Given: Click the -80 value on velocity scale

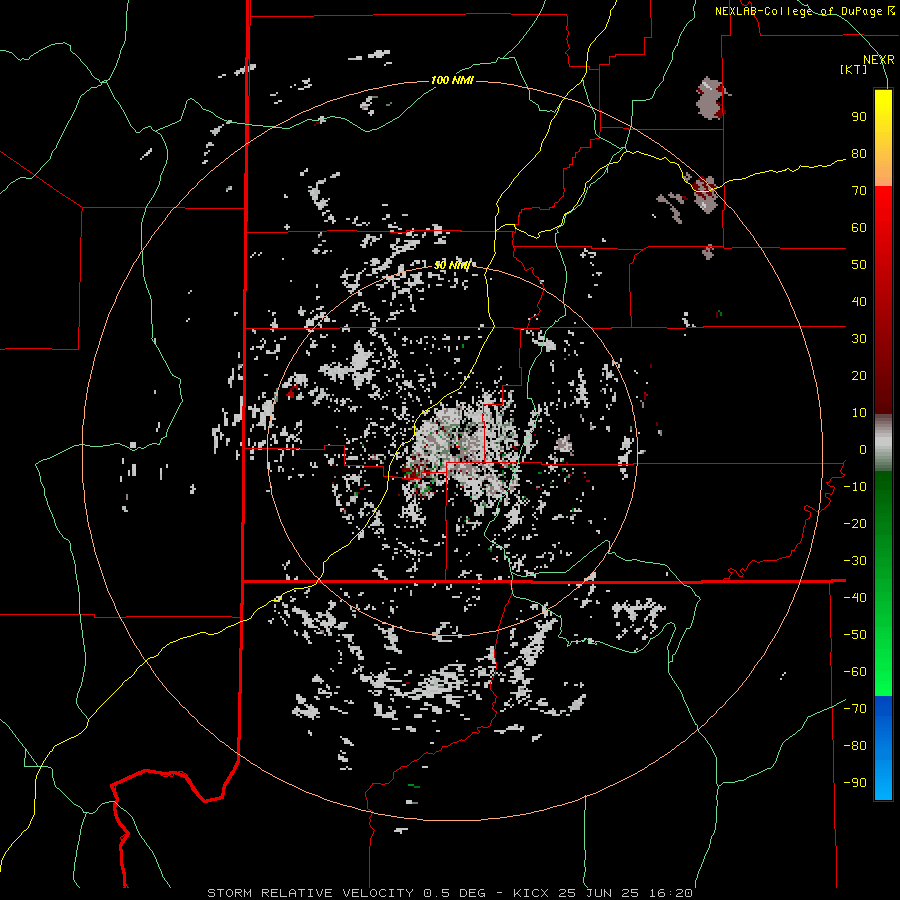Looking at the screenshot, I should 855,746.
